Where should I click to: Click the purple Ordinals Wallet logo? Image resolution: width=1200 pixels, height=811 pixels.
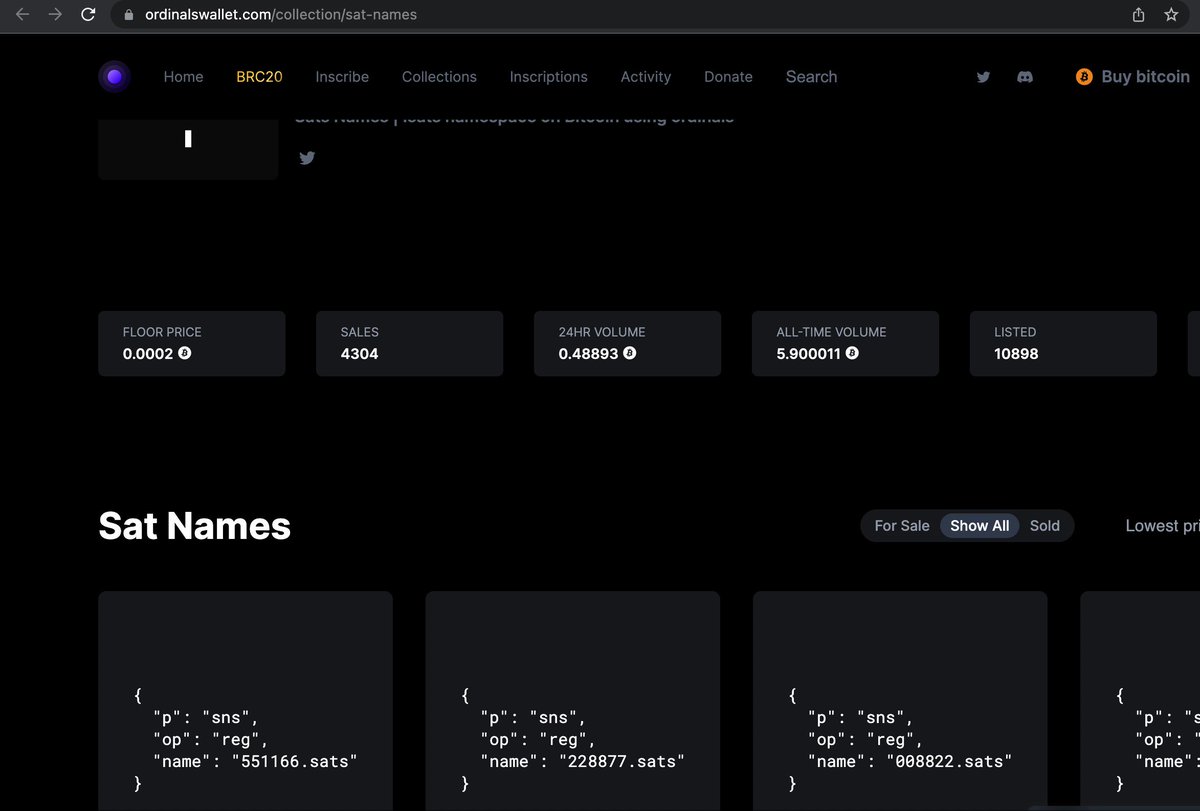[x=115, y=77]
